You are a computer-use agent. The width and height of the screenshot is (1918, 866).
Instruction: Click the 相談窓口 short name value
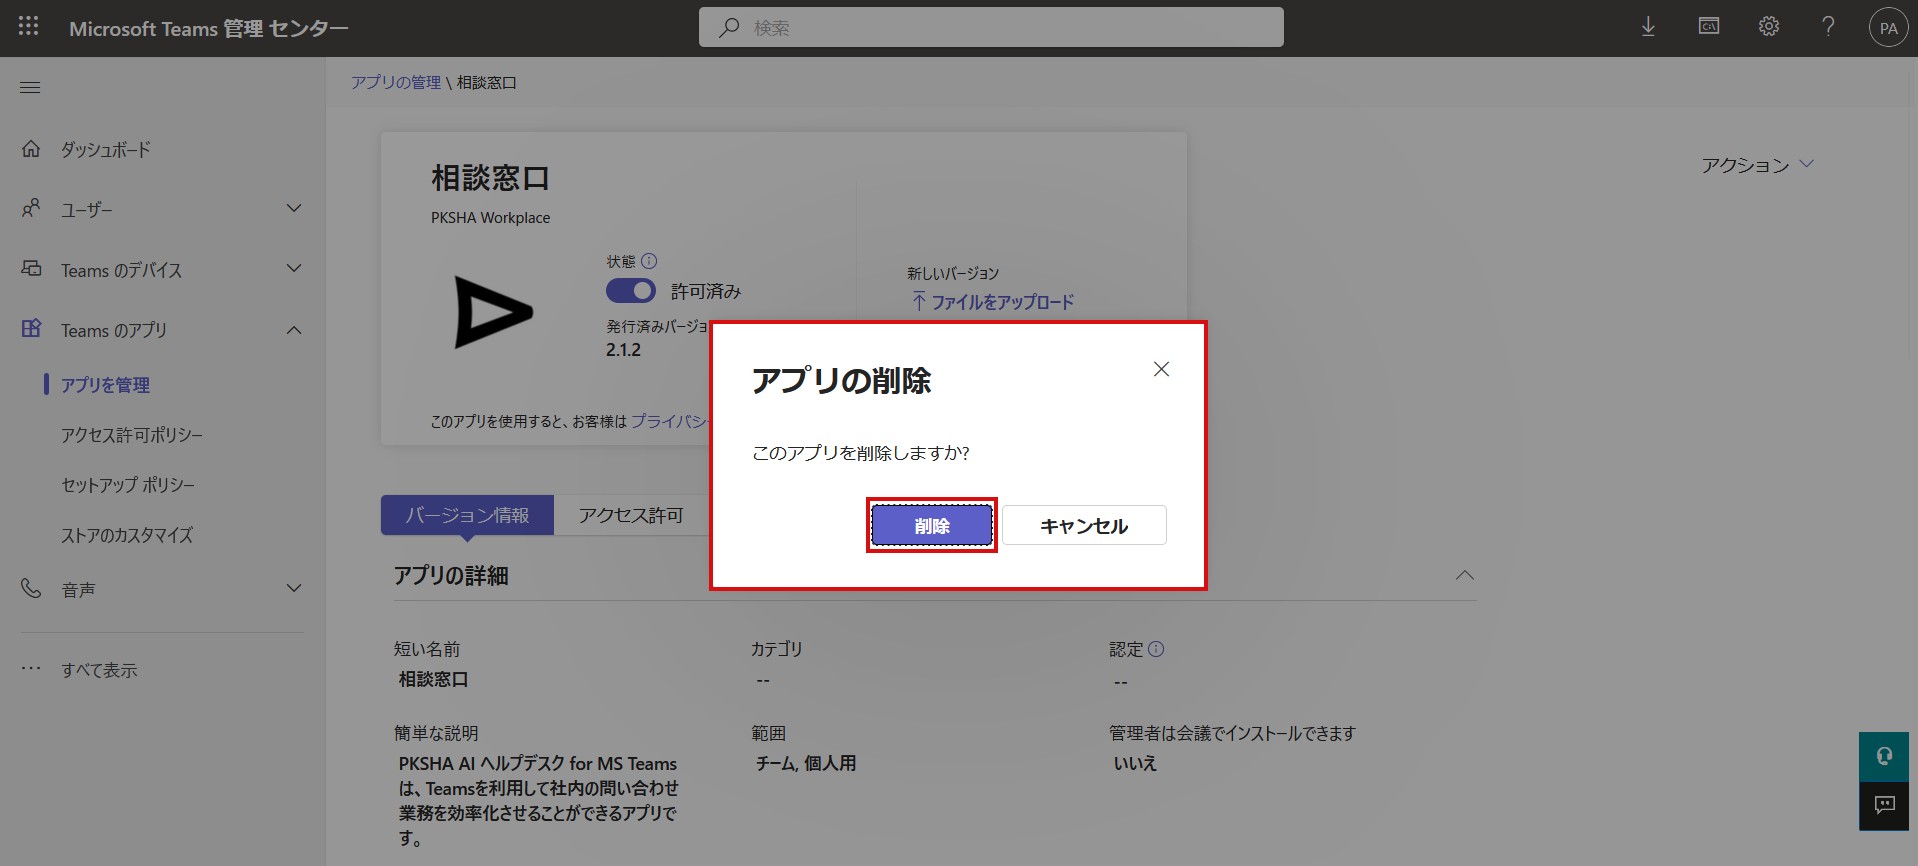(x=433, y=679)
